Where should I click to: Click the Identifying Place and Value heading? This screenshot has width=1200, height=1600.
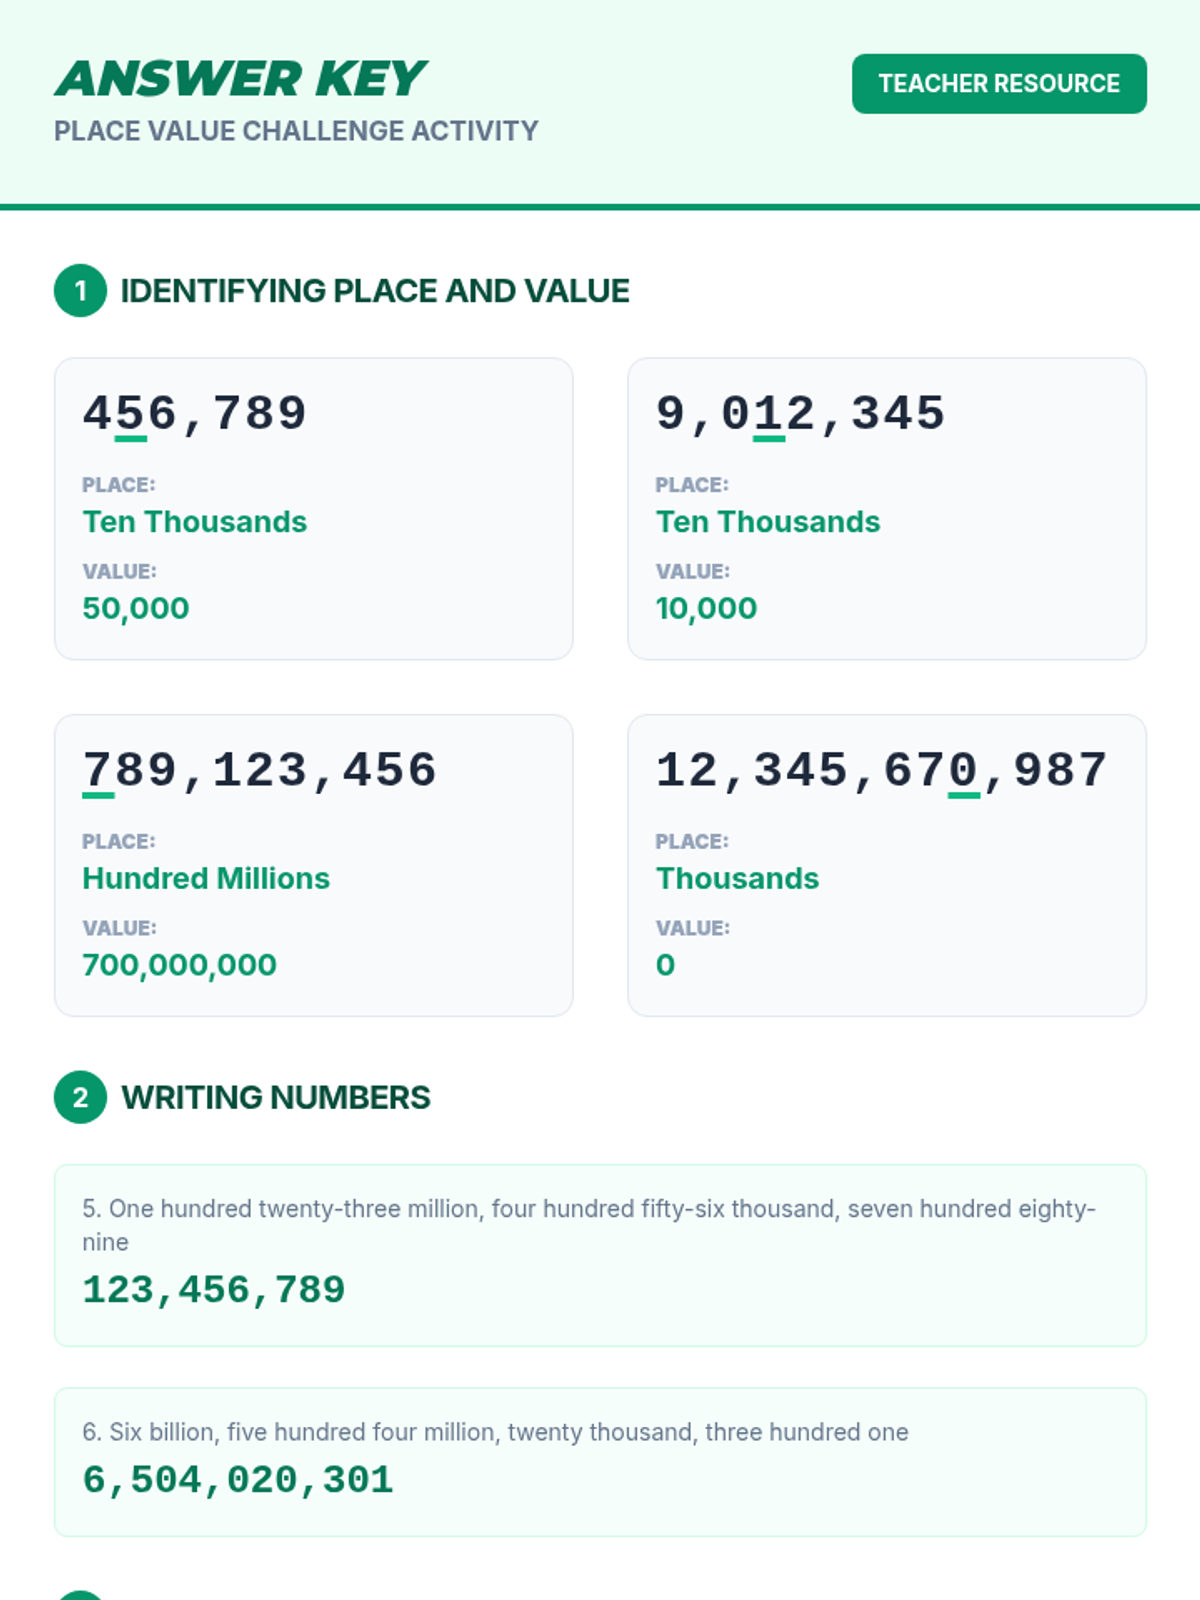tap(375, 291)
